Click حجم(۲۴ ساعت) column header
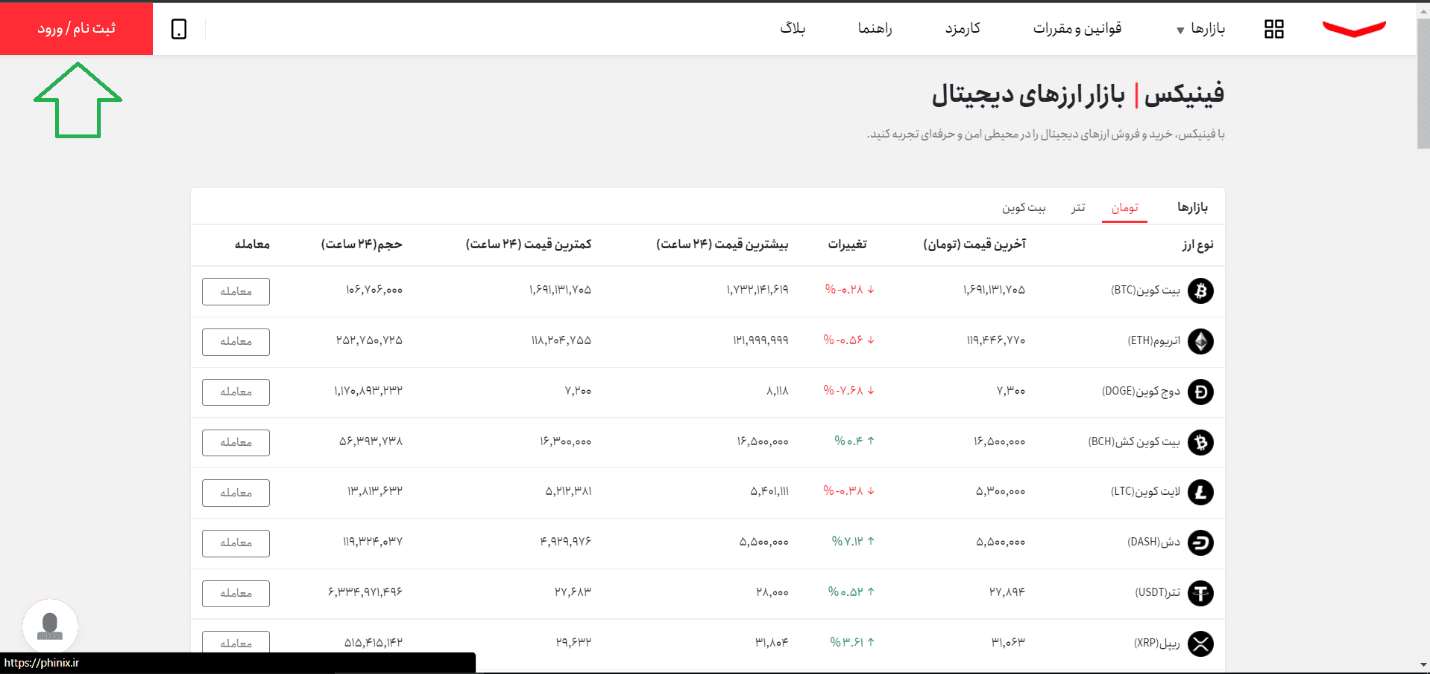This screenshot has width=1430, height=674. 362,244
